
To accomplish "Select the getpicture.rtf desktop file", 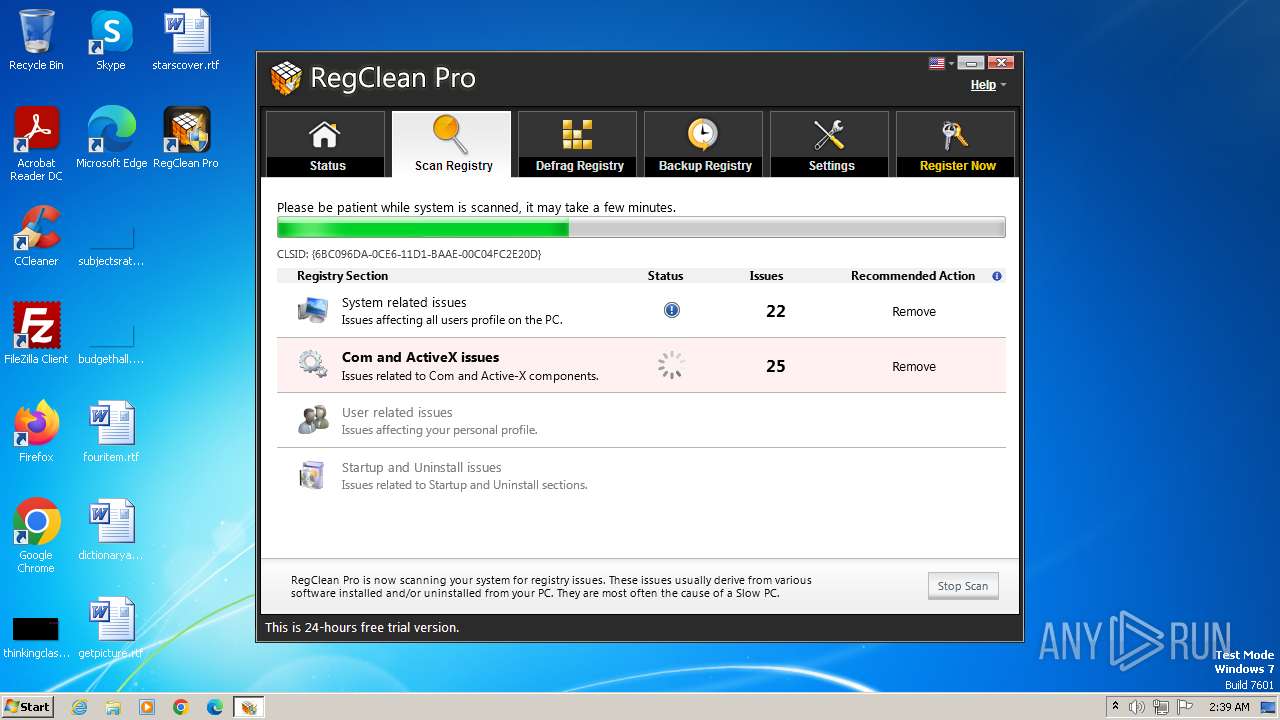I will pyautogui.click(x=111, y=628).
